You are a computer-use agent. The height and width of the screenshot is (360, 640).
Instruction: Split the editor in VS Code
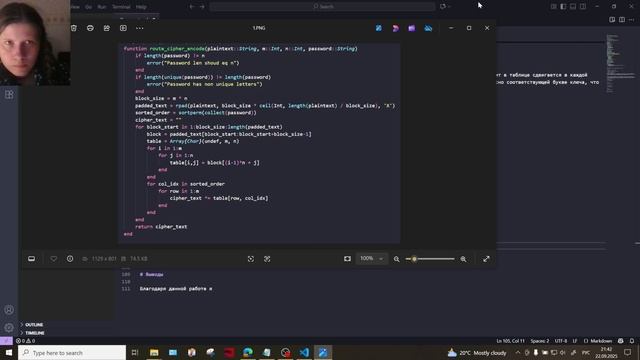622,20
